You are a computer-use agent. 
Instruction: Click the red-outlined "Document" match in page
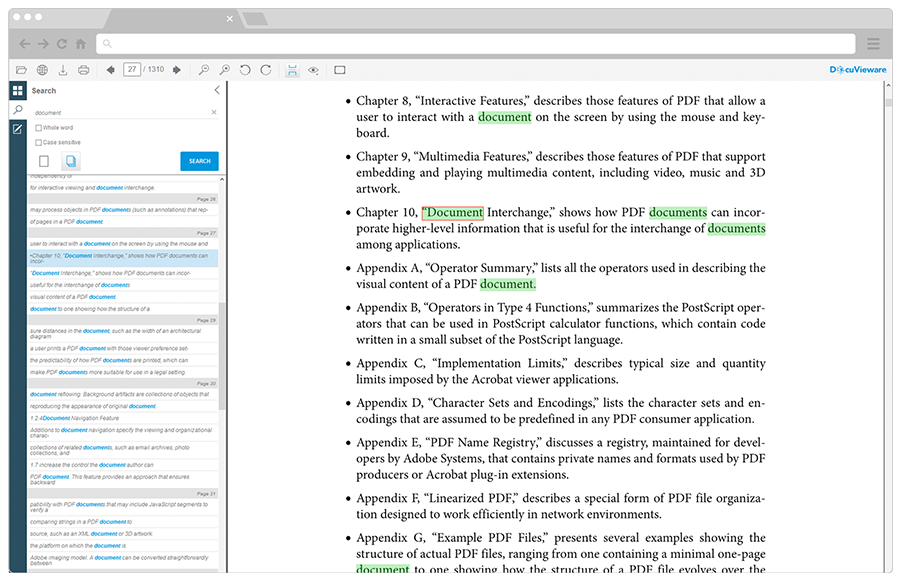pos(453,212)
